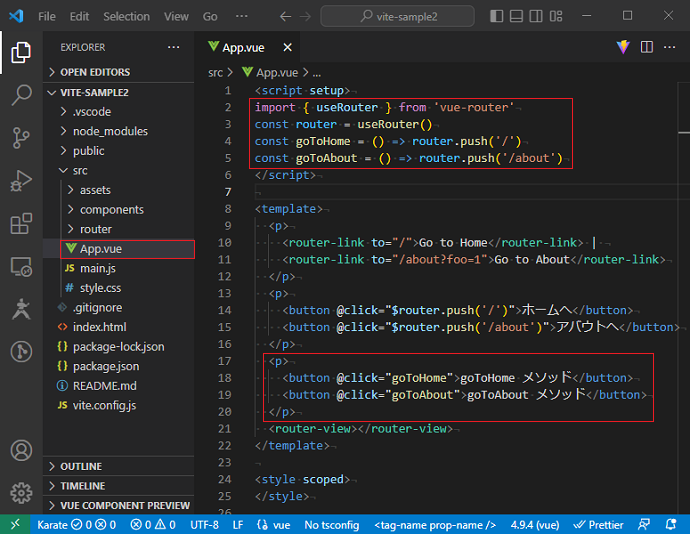
Task: Expand the .vscode folder
Action: (x=119, y=112)
